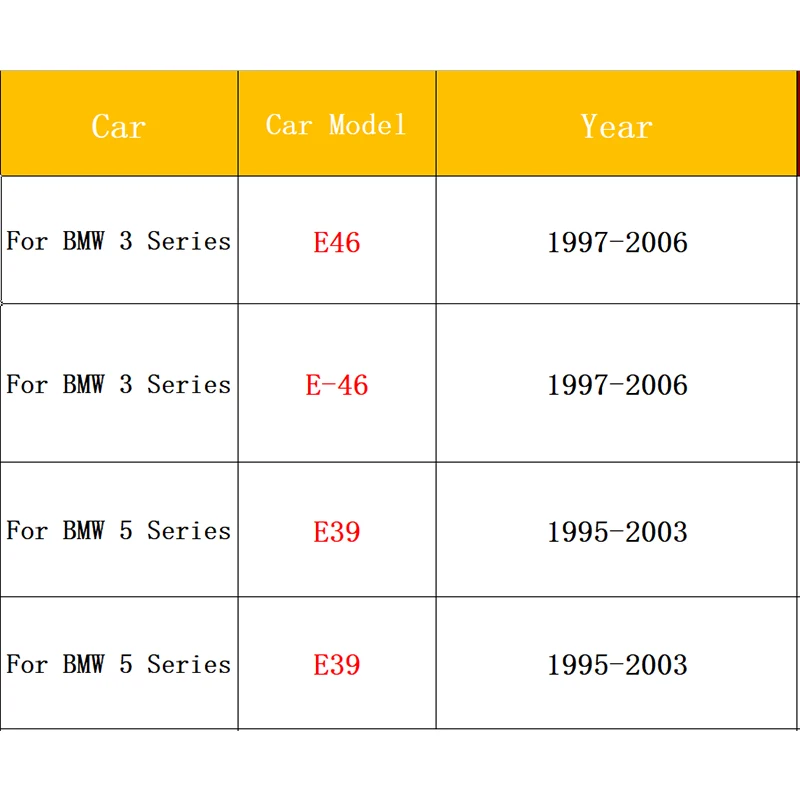Click the 1997-2006 cell beside E-46
Viewport: 800px width, 800px height.
coord(617,385)
